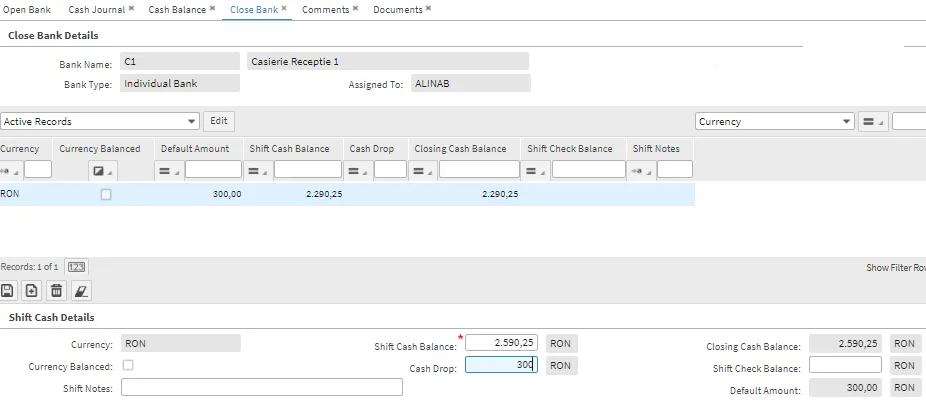The height and width of the screenshot is (402, 926).
Task: Click the Bank Name field showing C1
Action: tap(180, 61)
